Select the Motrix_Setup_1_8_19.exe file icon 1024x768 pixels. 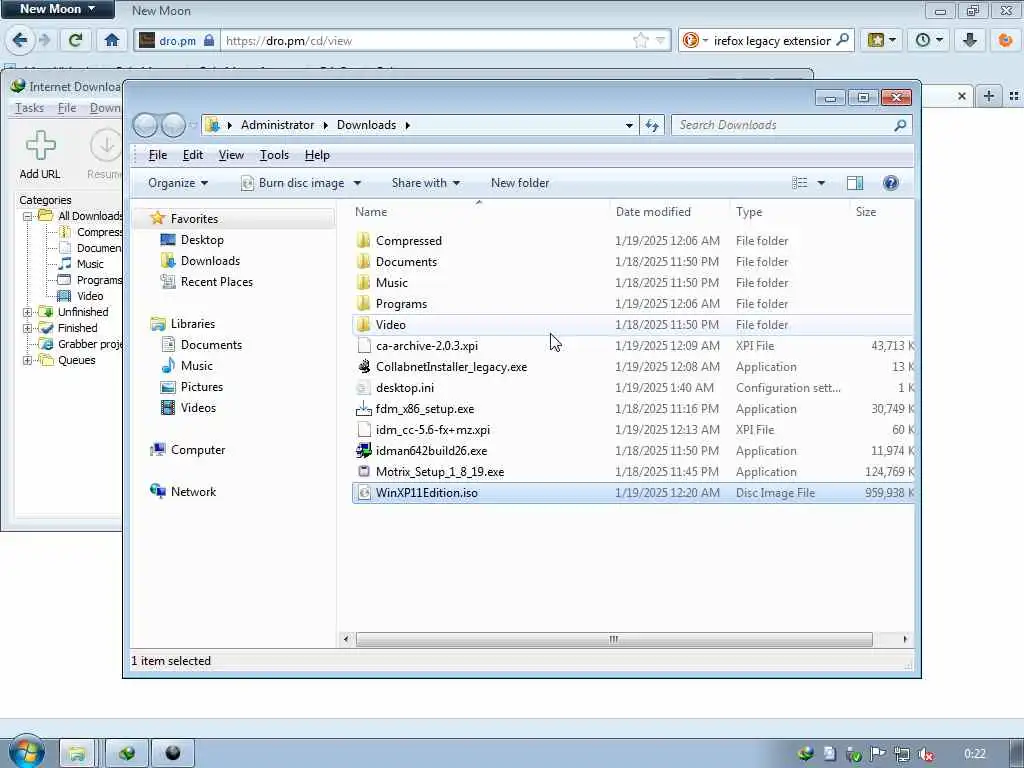click(x=364, y=472)
